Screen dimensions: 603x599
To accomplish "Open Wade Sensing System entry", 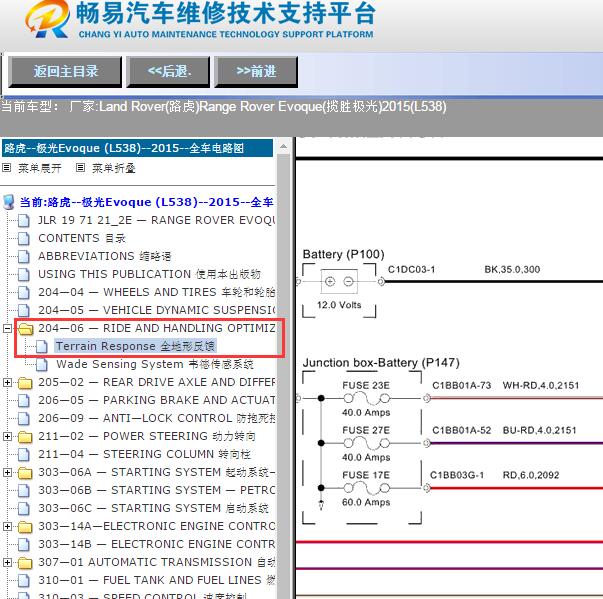I will pyautogui.click(x=155, y=364).
